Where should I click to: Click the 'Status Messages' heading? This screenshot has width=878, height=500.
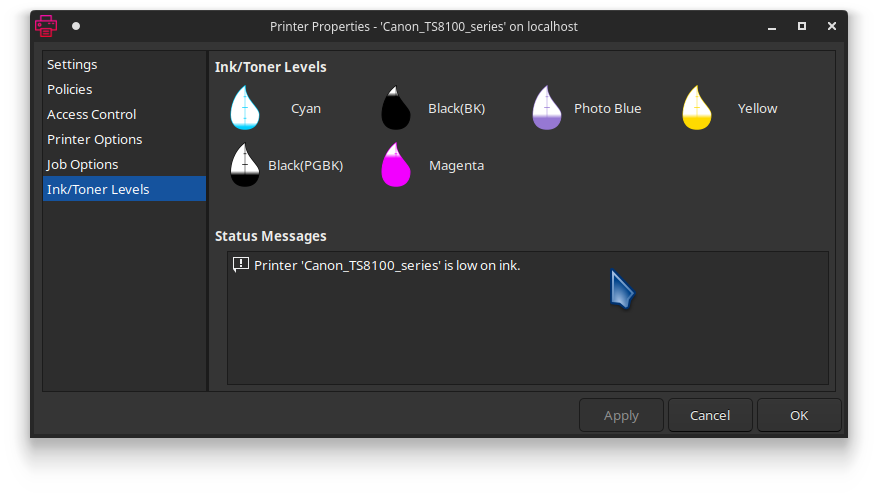coord(270,236)
